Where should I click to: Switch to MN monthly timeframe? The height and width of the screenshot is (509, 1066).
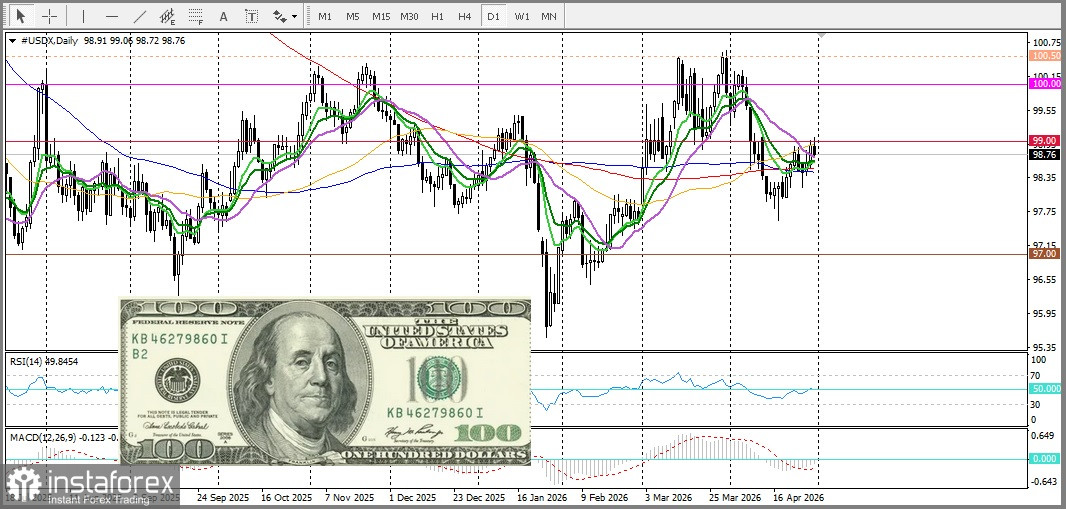click(x=549, y=15)
